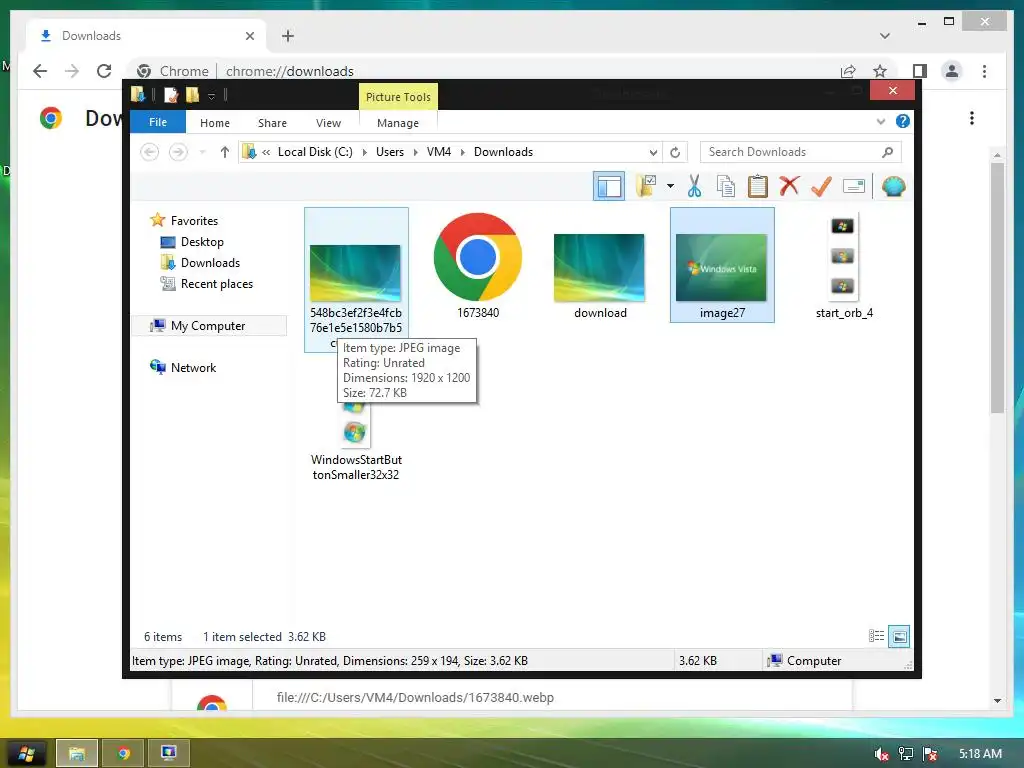
Task: Click Users in the address path
Action: pos(390,152)
